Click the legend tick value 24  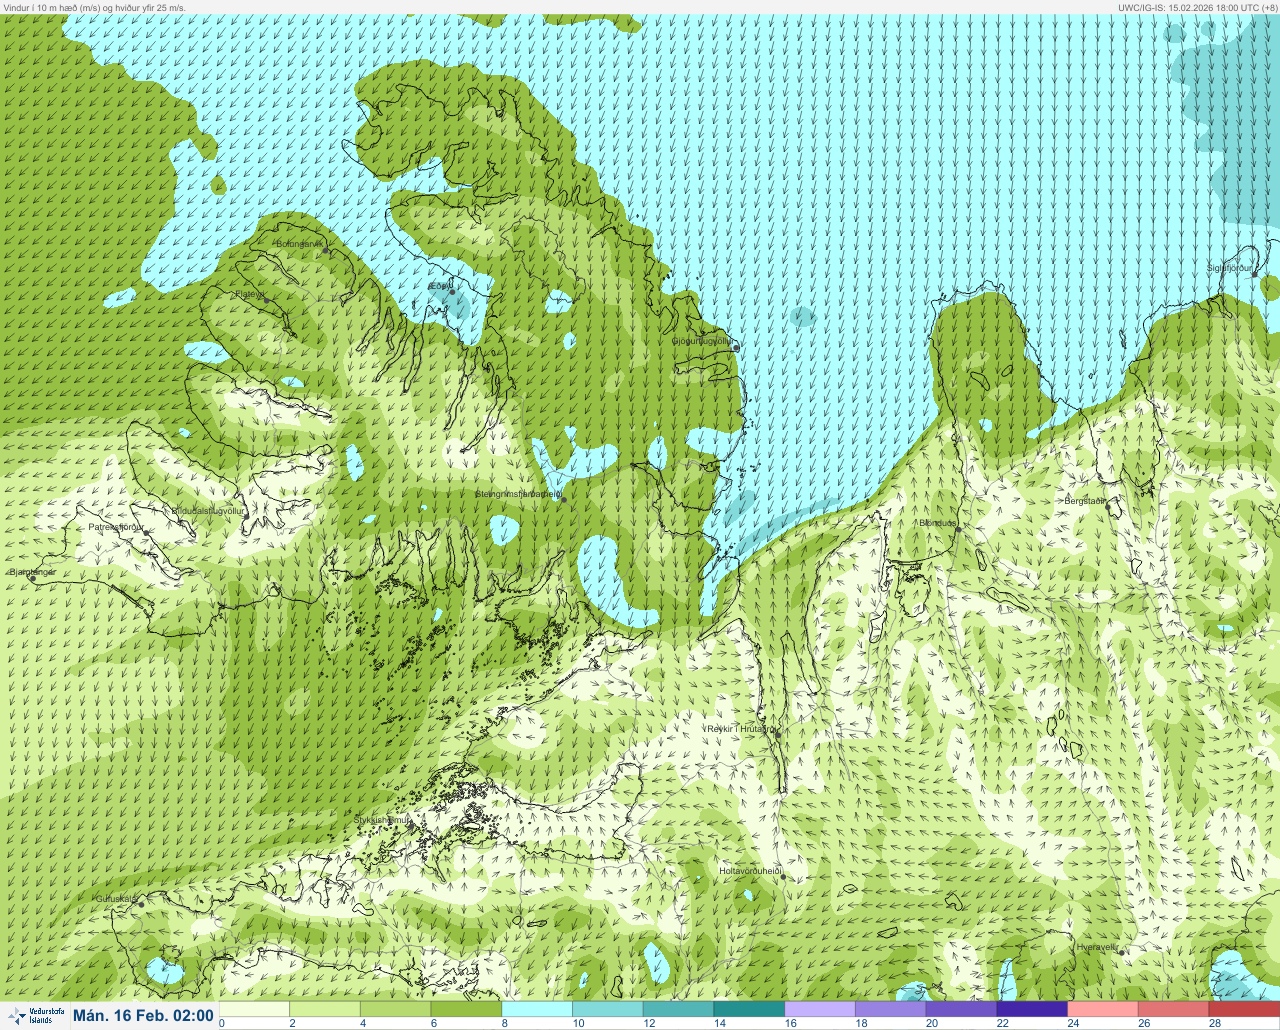(x=1073, y=1023)
